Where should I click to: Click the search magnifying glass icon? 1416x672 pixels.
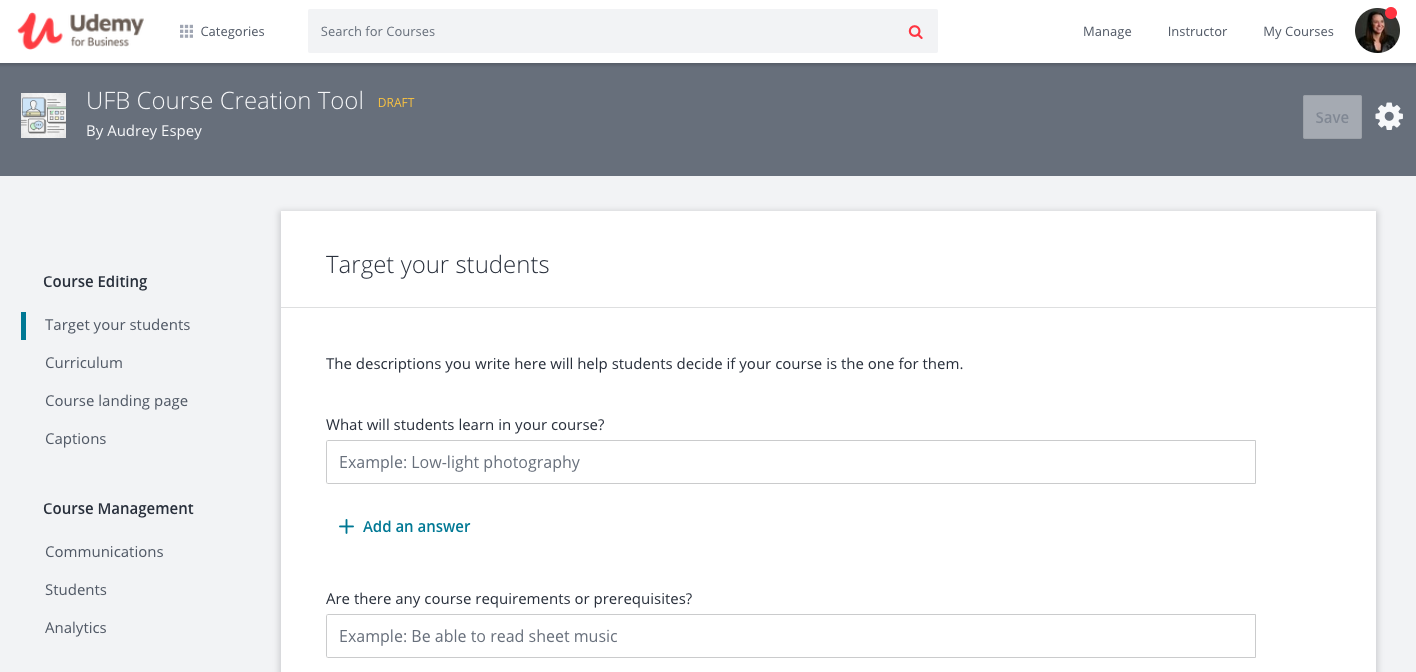[914, 31]
